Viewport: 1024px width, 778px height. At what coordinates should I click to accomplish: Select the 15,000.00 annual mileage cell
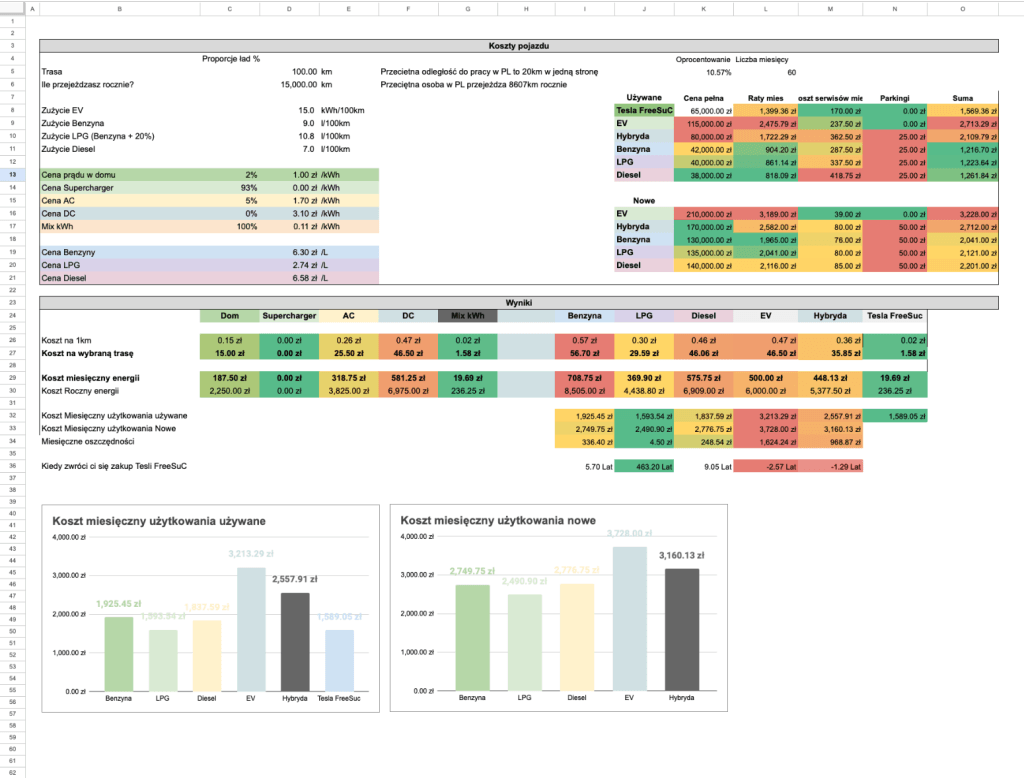coord(289,85)
